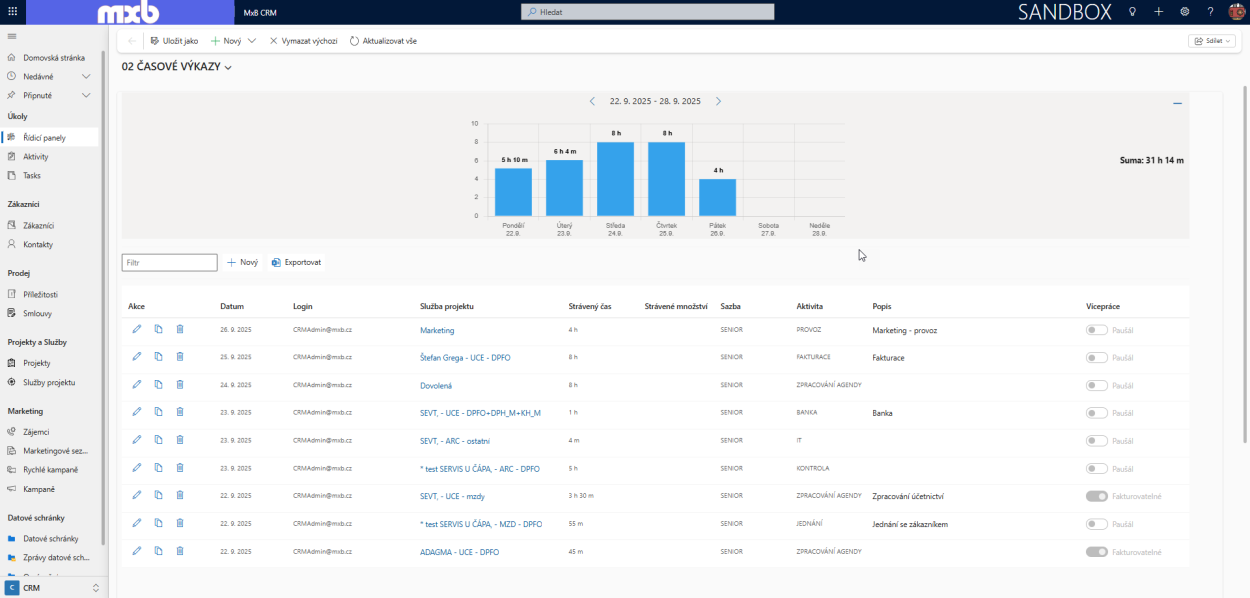This screenshot has height=598, width=1250.
Task: Click the lightbulb assistant icon in header
Action: click(x=1132, y=12)
